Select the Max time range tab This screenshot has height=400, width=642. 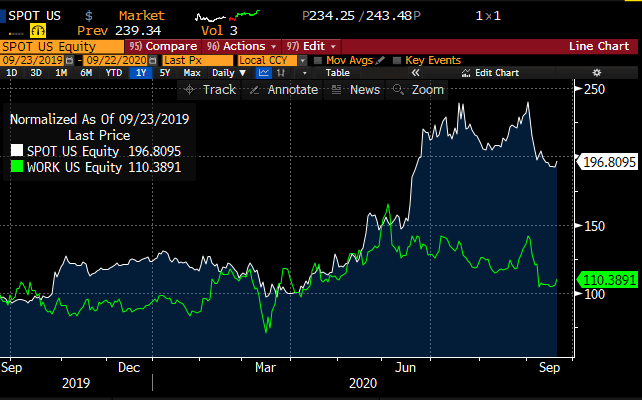pyautogui.click(x=192, y=73)
